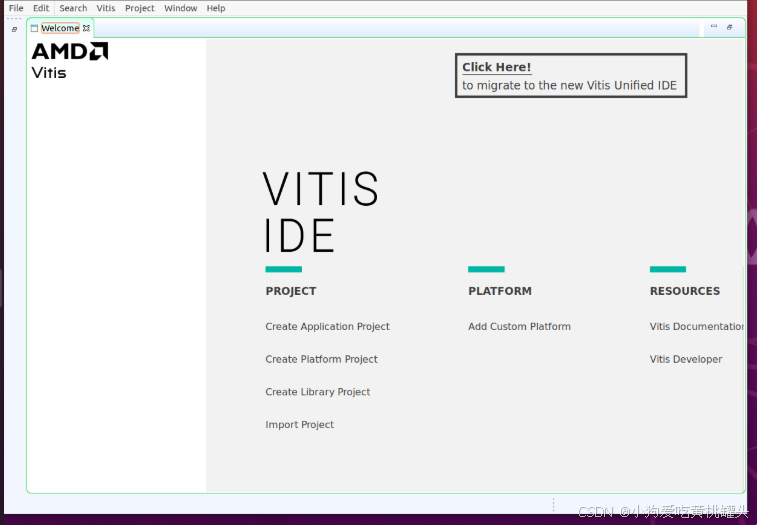
Task: Click Add Custom Platform
Action: (519, 326)
